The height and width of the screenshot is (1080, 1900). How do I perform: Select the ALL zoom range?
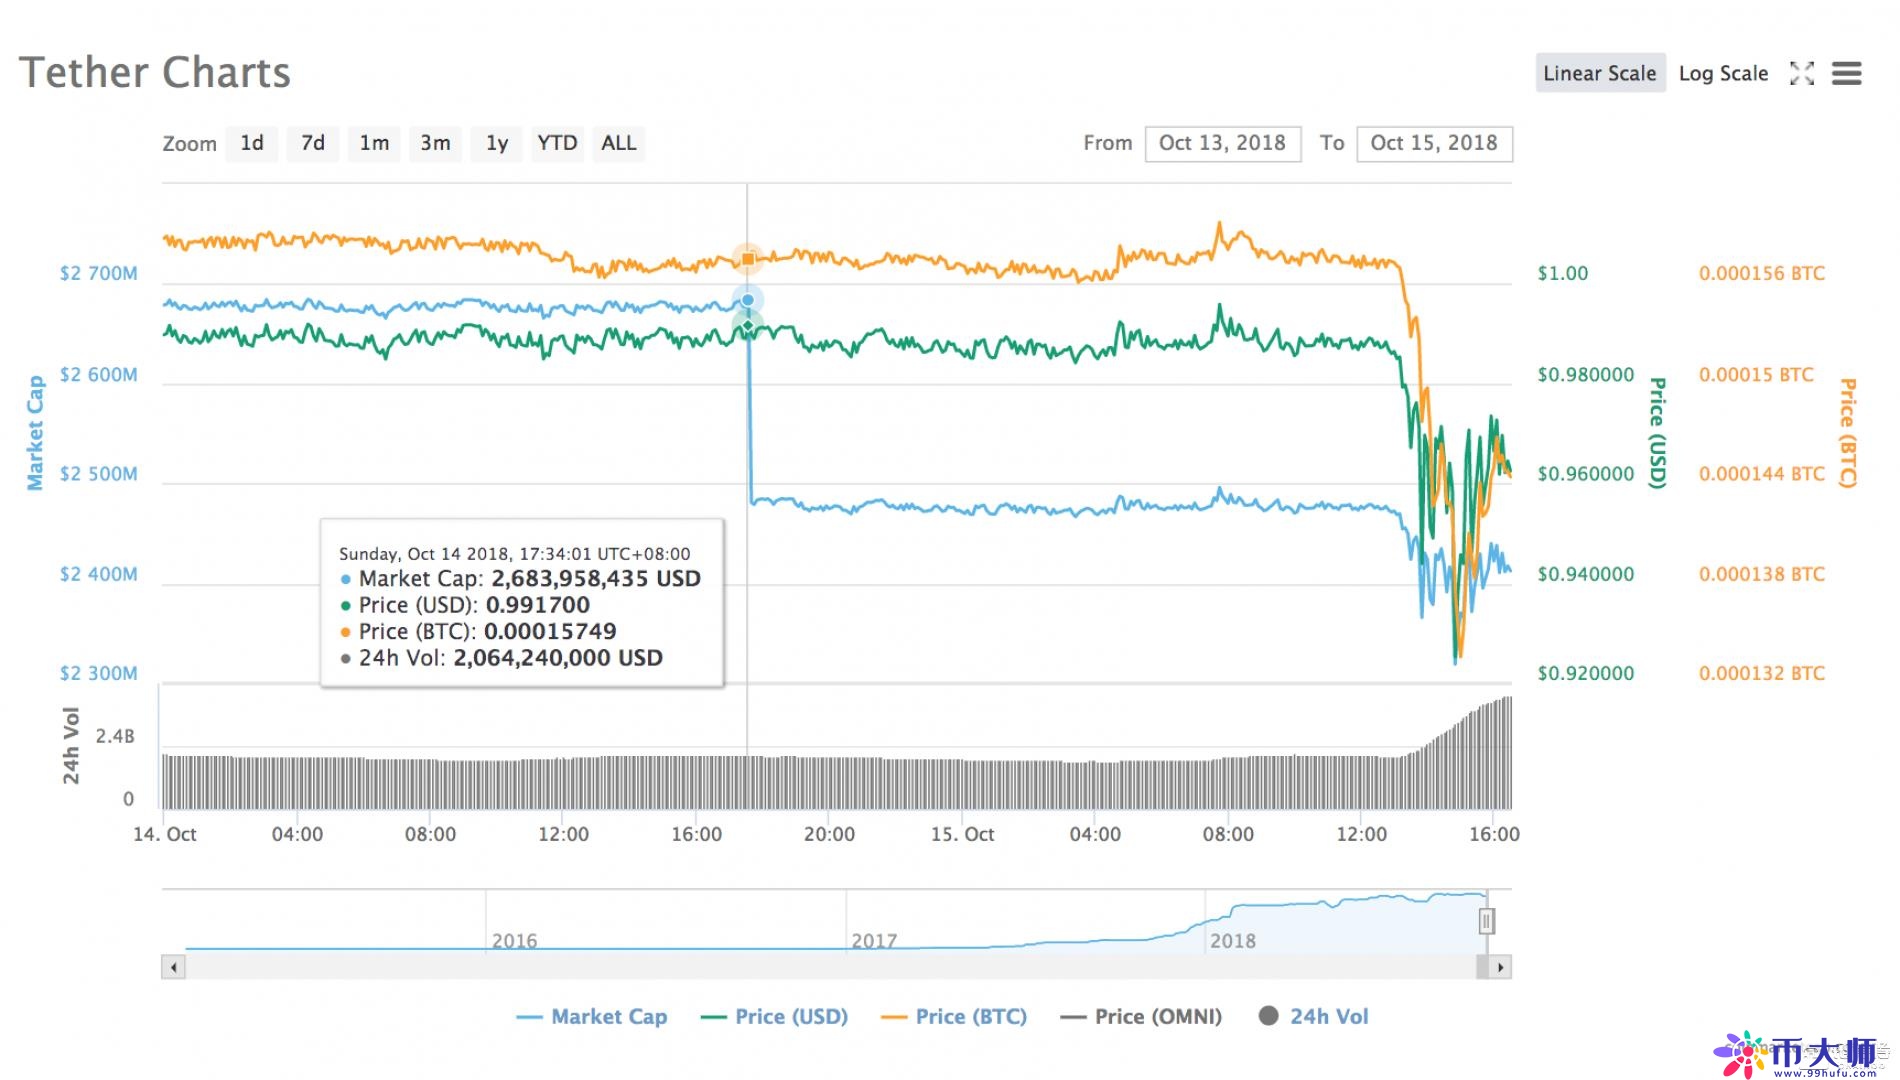pos(618,143)
